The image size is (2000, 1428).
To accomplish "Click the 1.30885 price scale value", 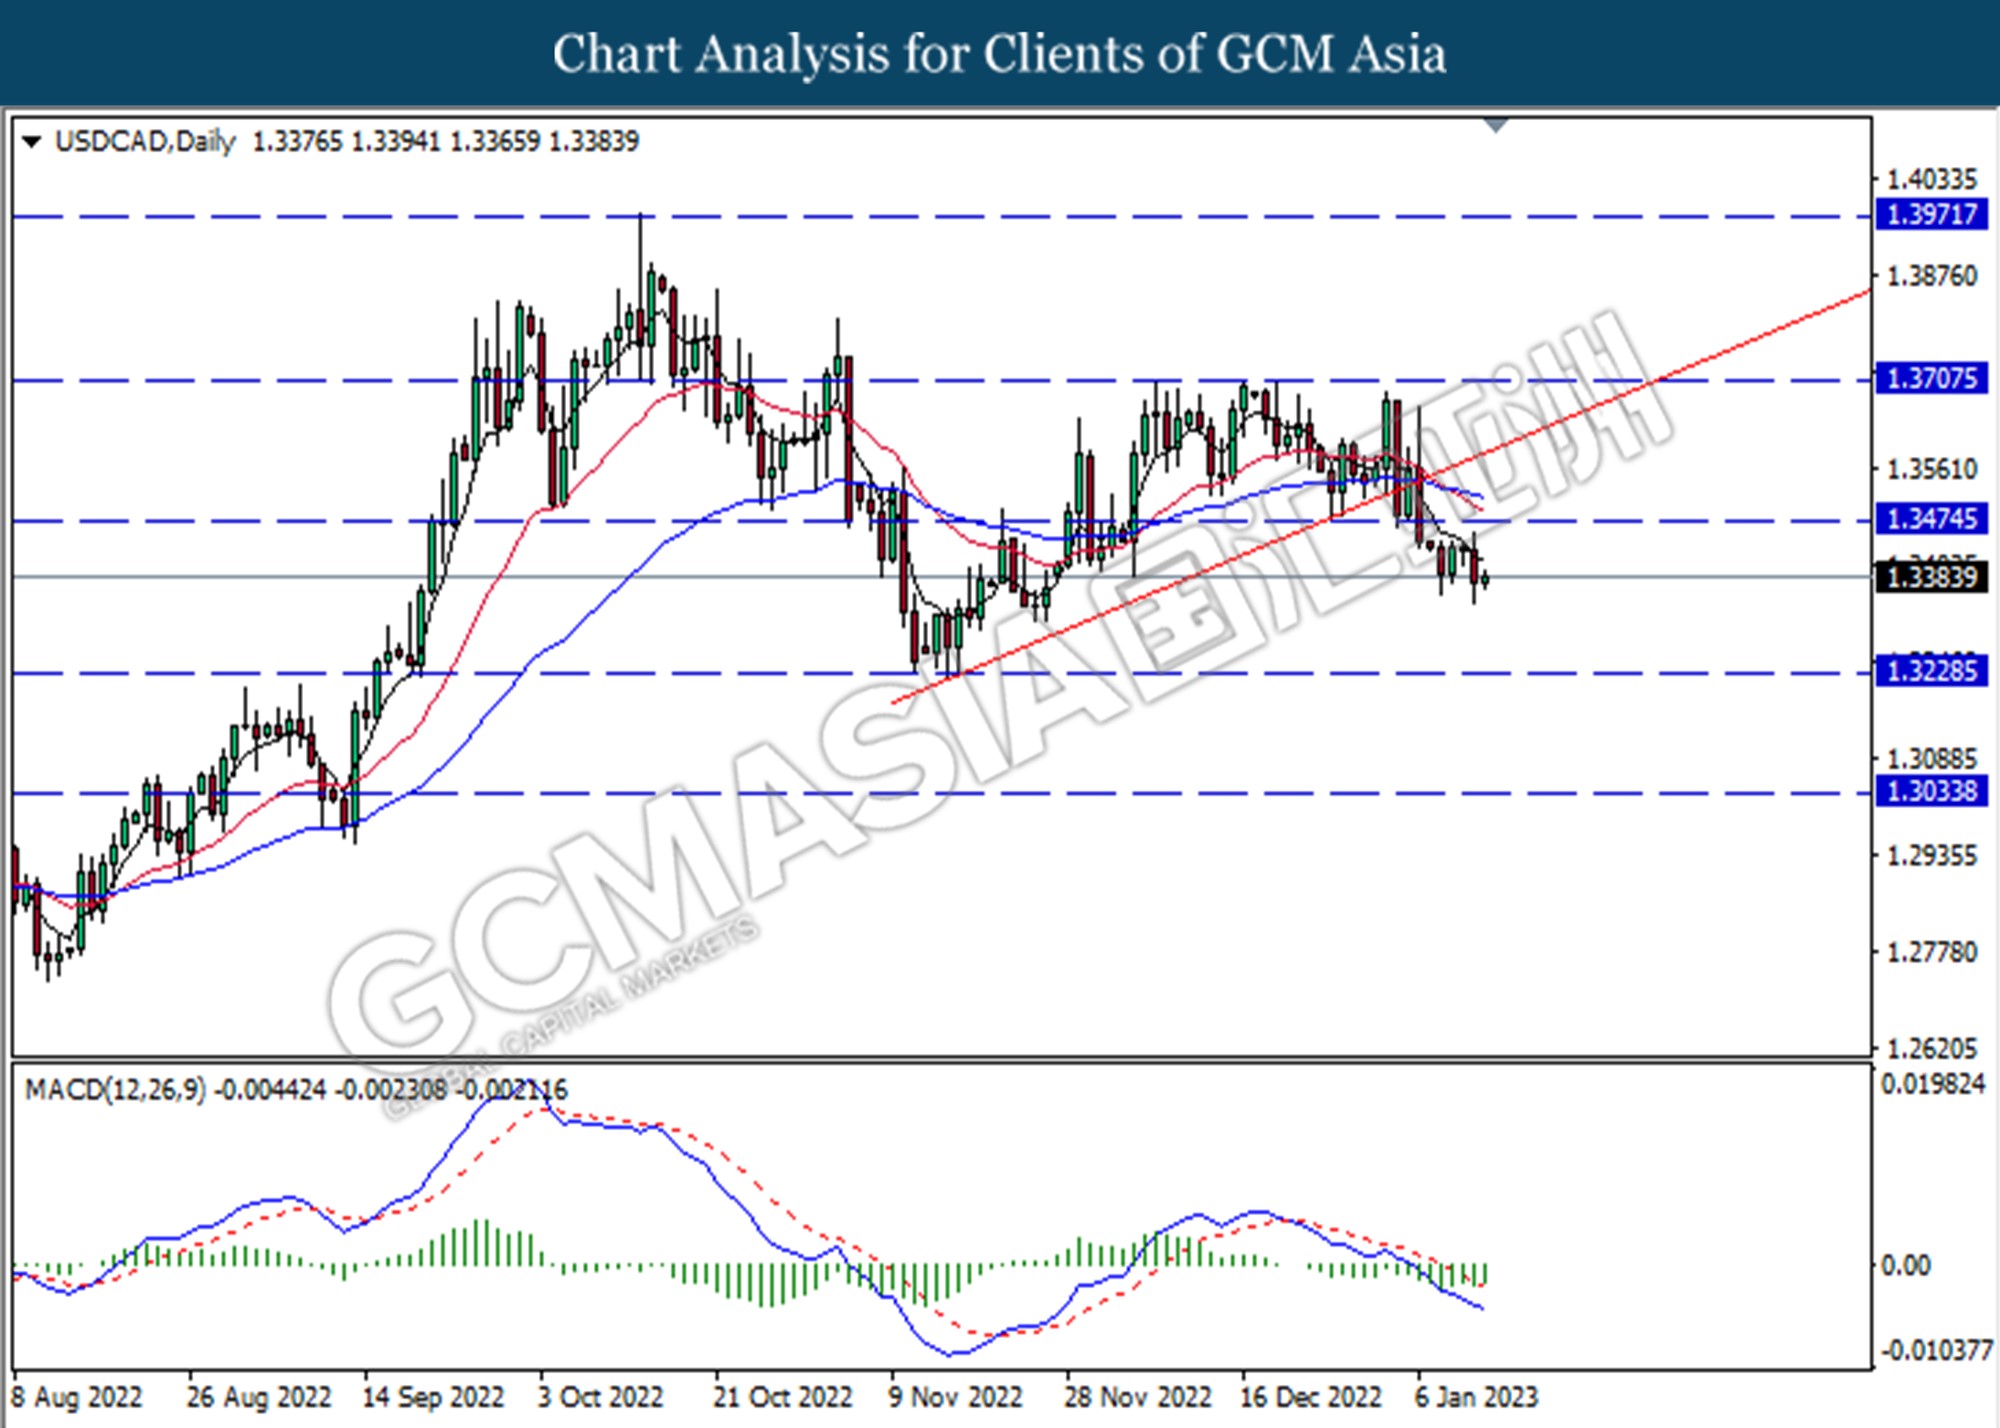I will click(1931, 759).
